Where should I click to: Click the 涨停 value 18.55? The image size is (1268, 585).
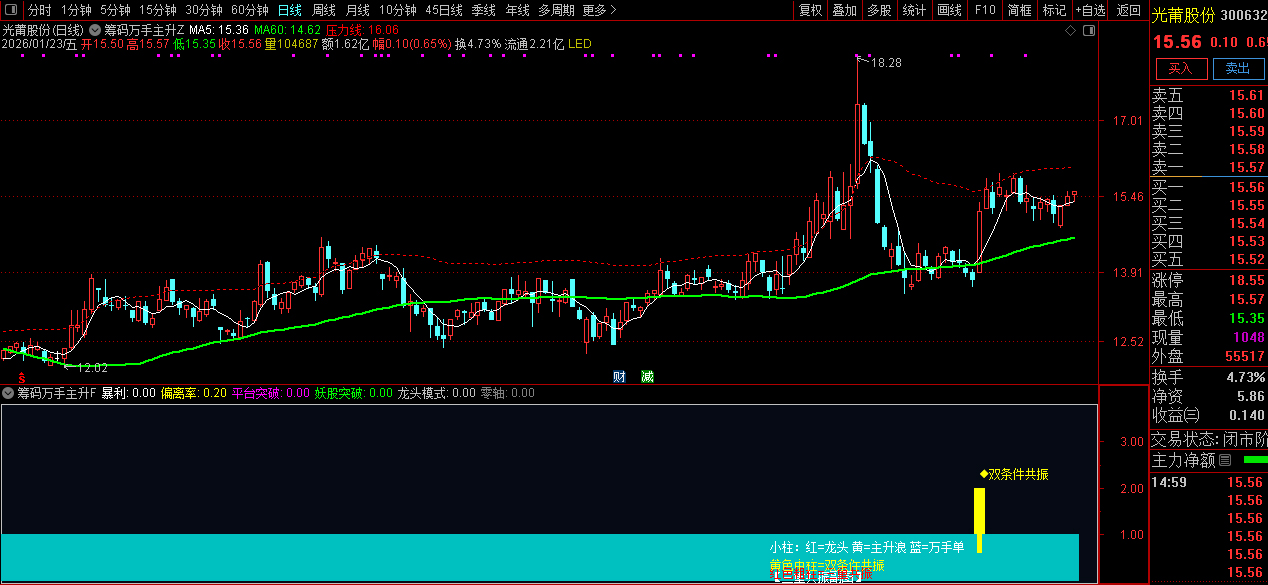coord(1246,280)
